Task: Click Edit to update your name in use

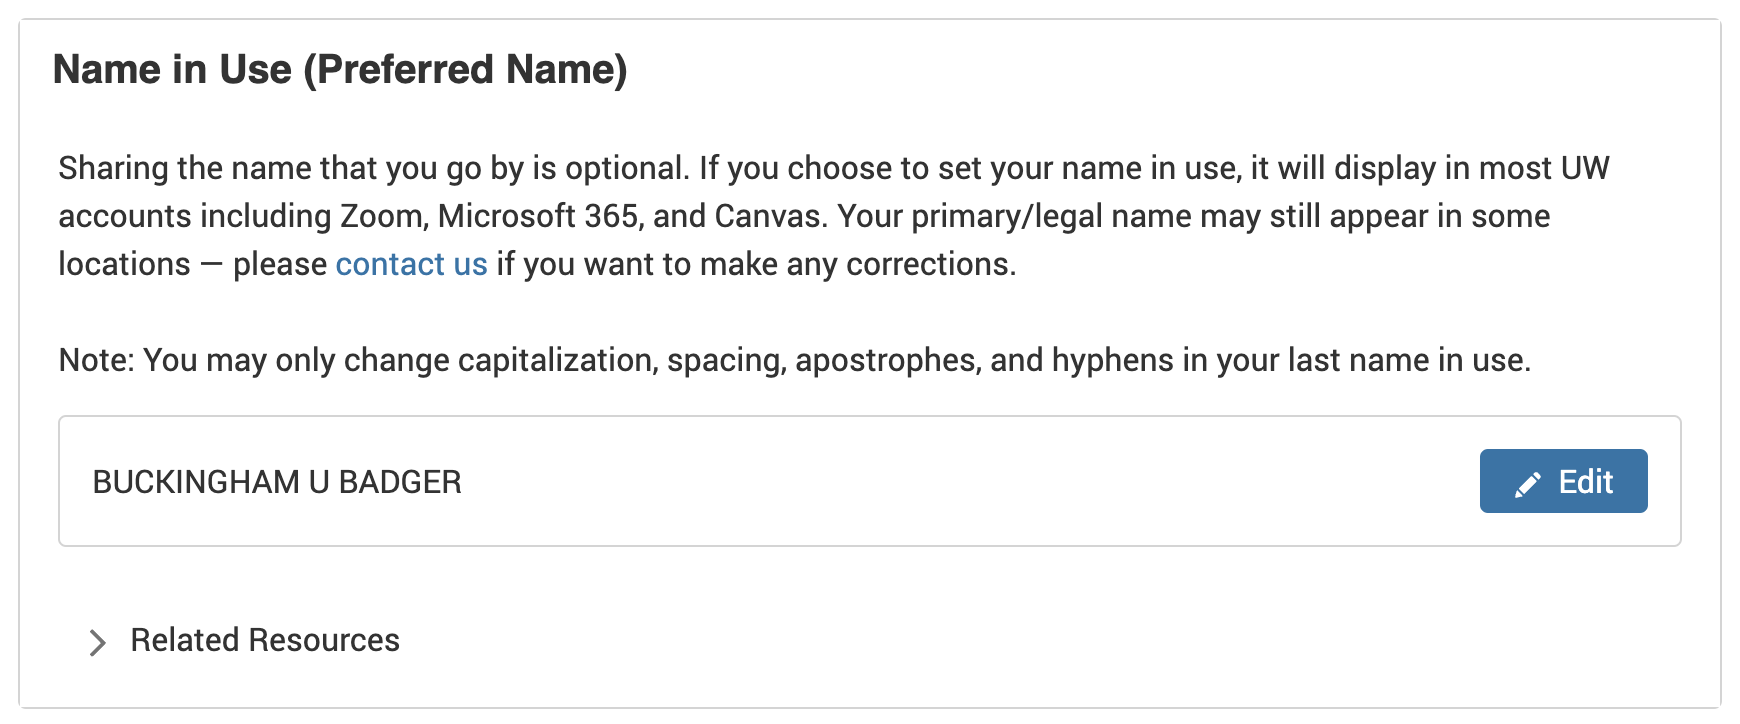Action: (1563, 481)
